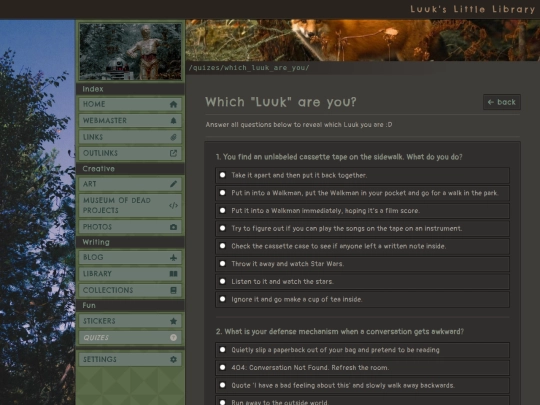
Task: Click the bell icon beside Webmaster
Action: [173, 121]
